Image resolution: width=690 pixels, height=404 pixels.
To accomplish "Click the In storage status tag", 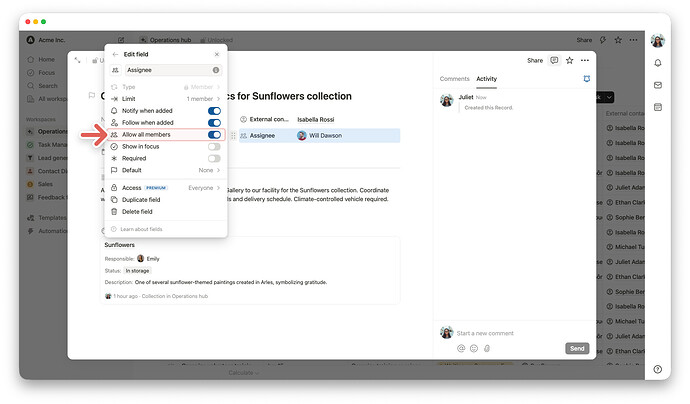I will [137, 271].
